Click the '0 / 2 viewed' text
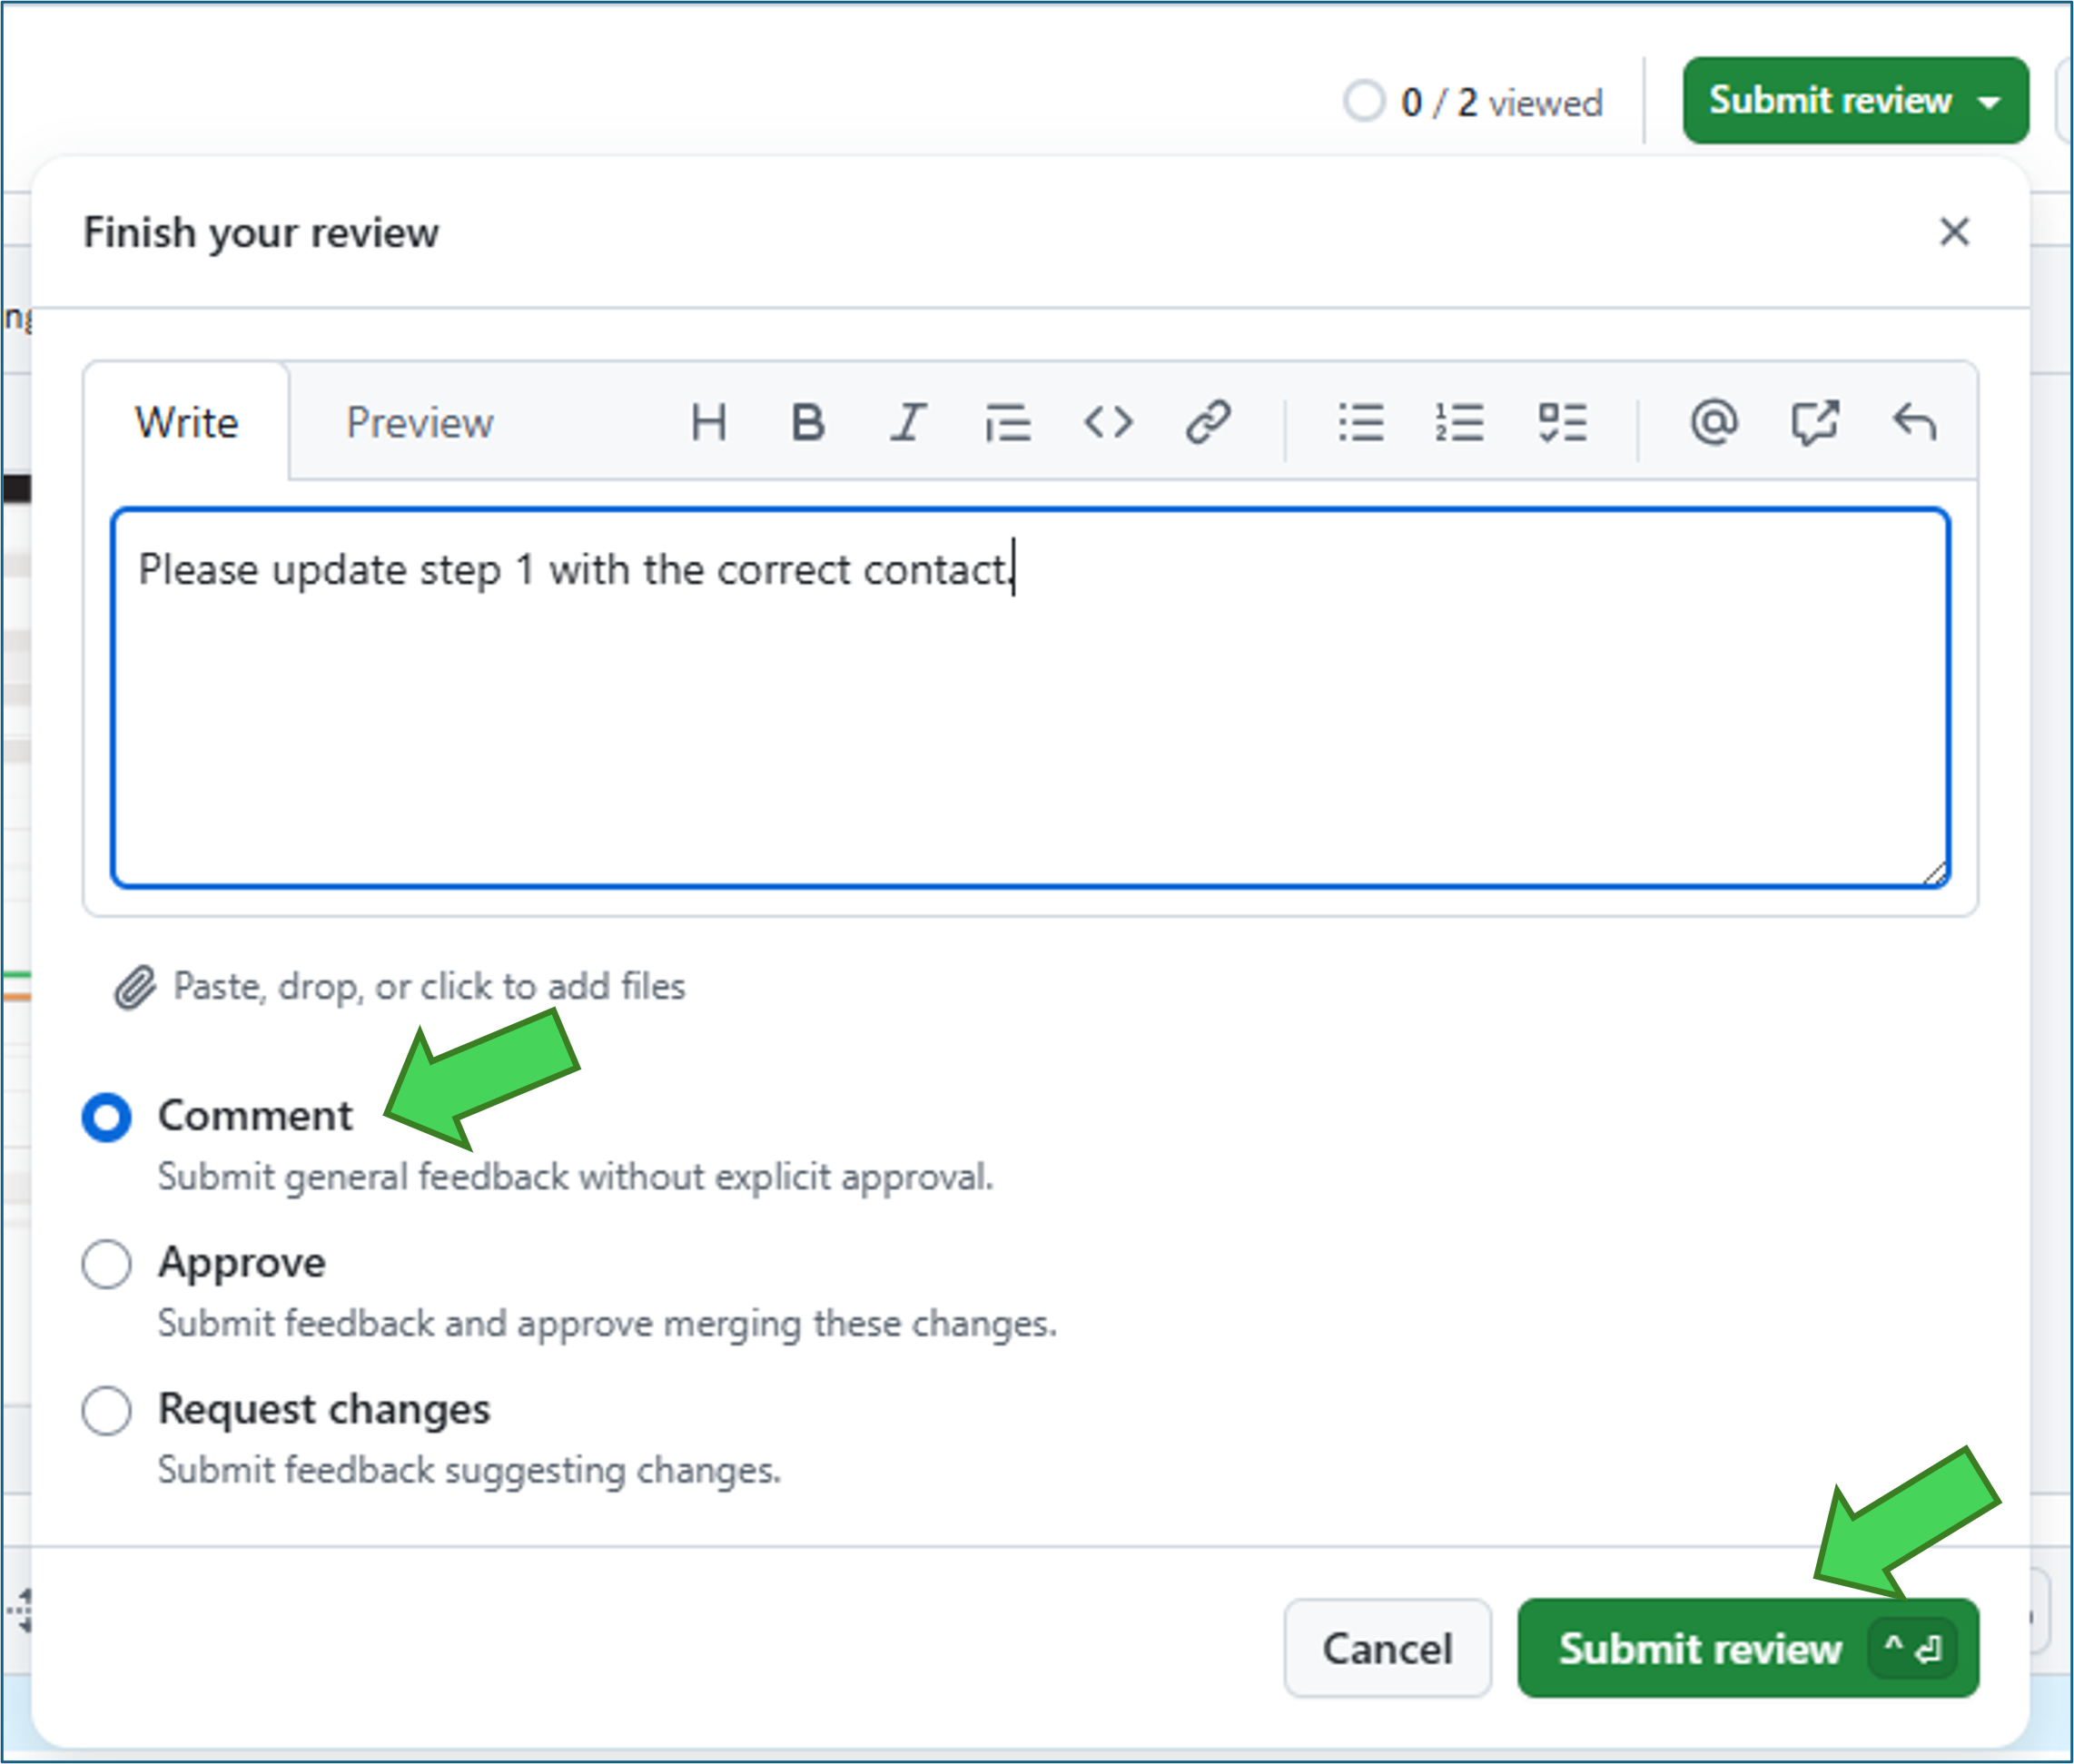The width and height of the screenshot is (2074, 1764). (x=1502, y=102)
